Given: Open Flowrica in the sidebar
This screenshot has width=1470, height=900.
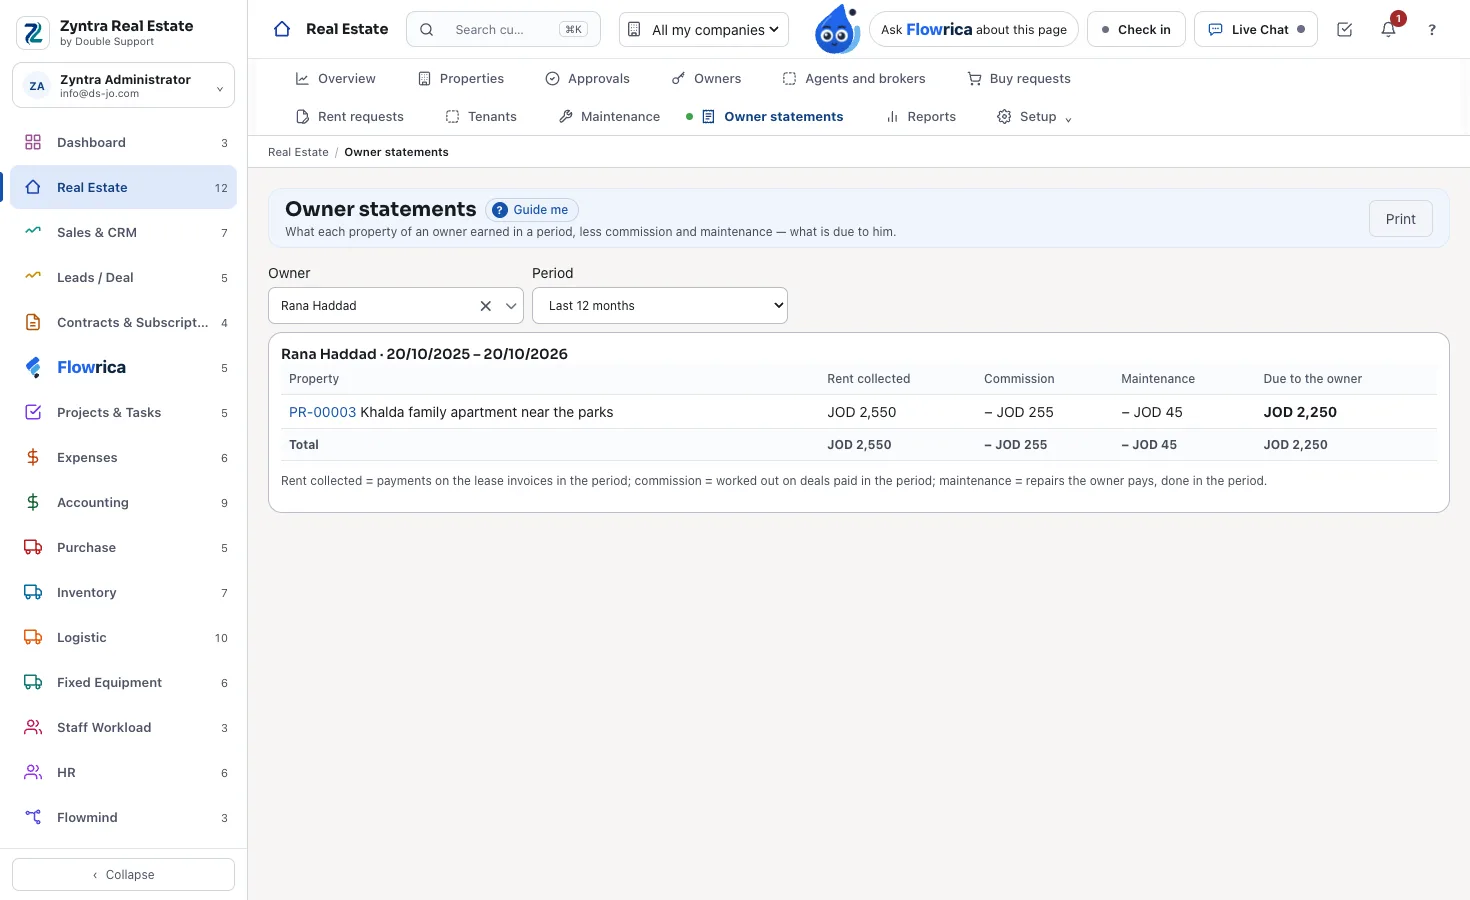Looking at the screenshot, I should 124,367.
